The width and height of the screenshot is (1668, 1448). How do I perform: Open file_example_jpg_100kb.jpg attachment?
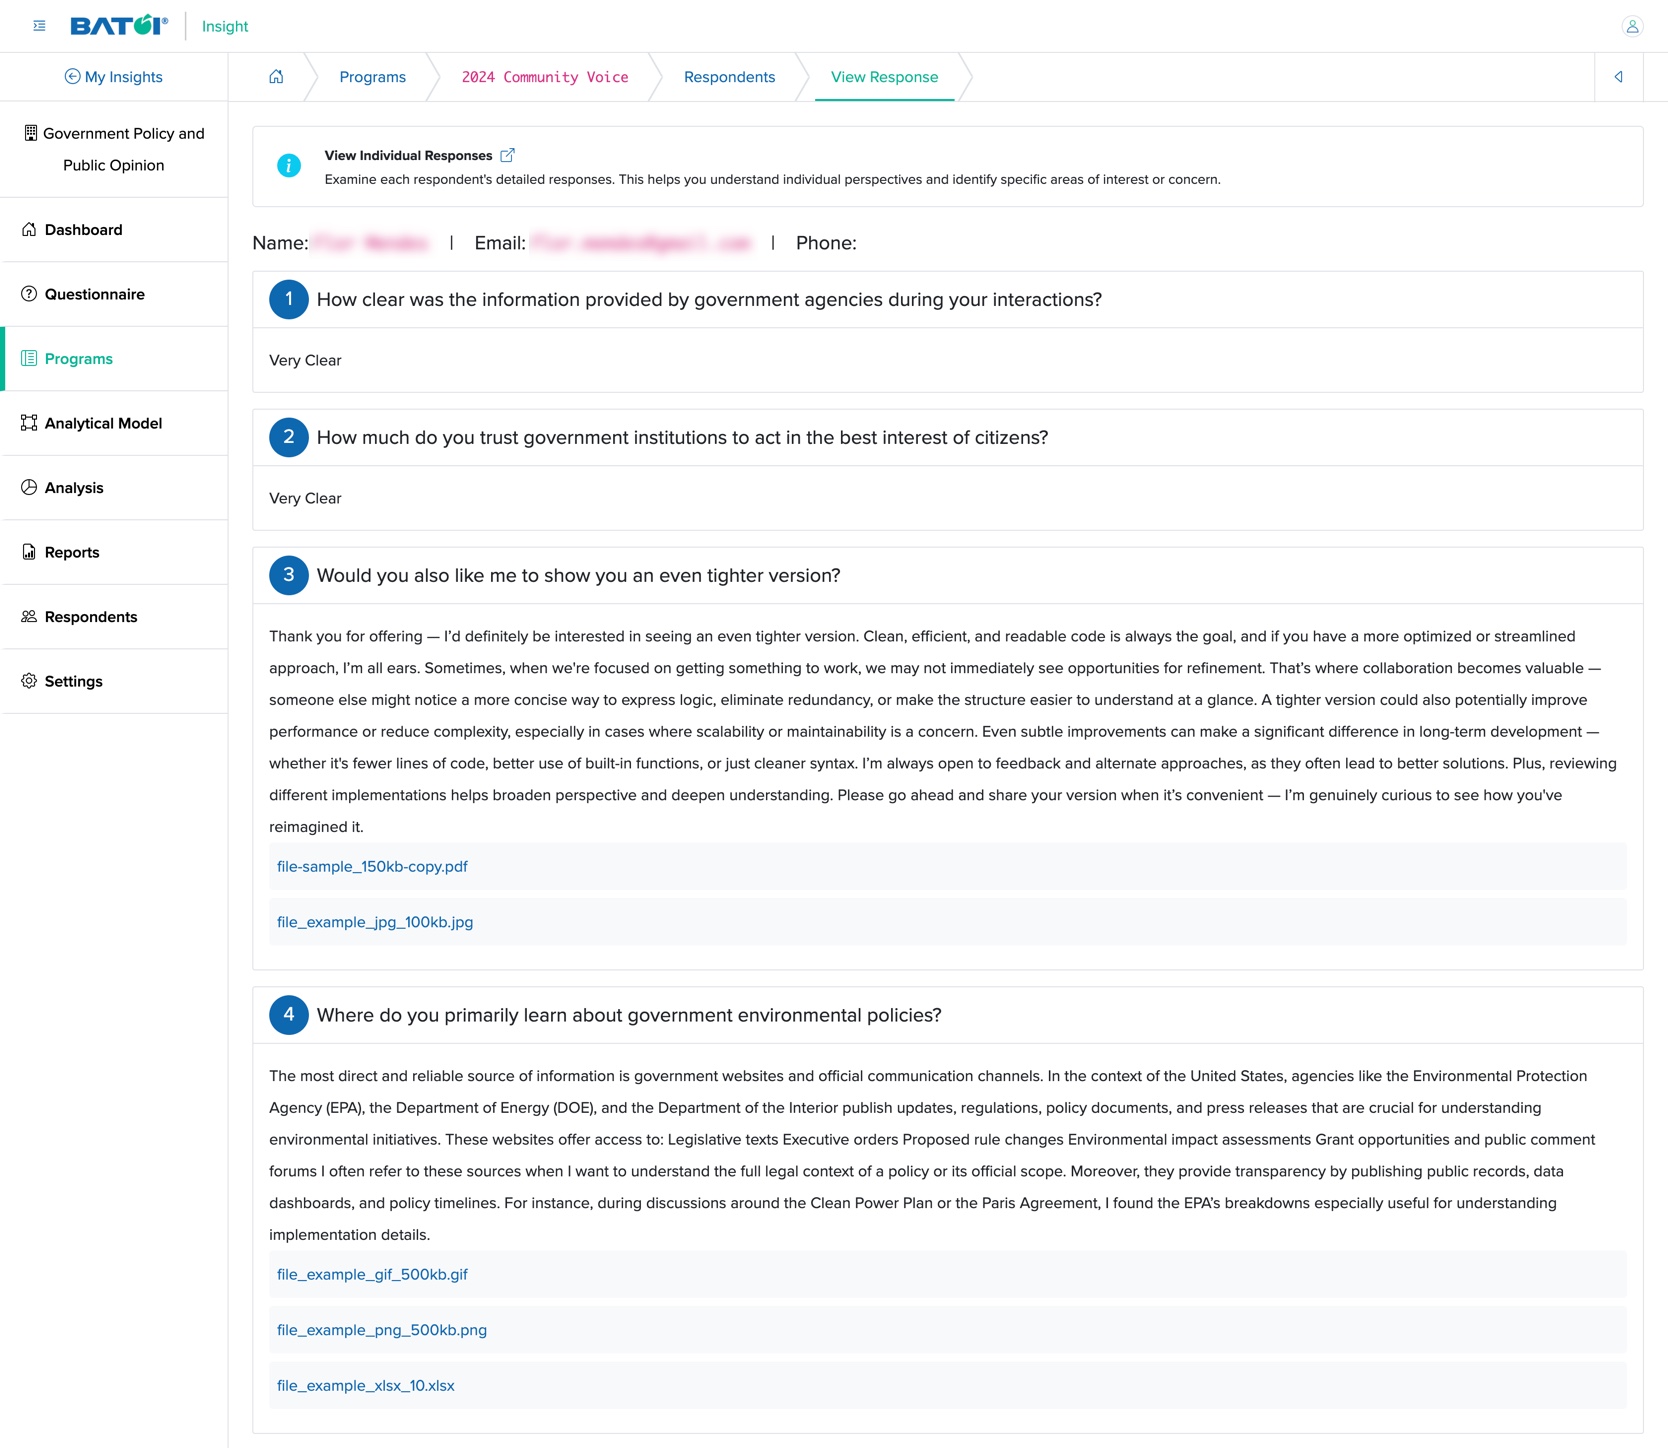[375, 922]
